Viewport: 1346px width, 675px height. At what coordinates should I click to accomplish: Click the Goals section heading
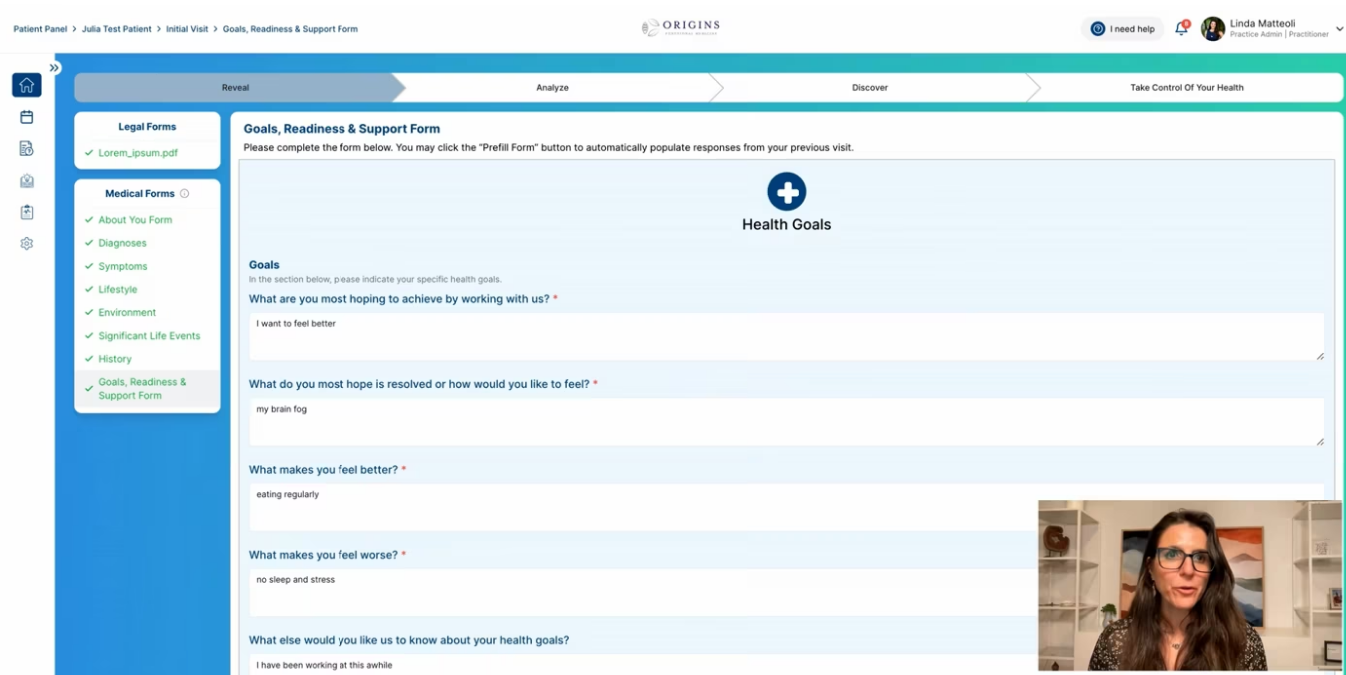tap(264, 265)
